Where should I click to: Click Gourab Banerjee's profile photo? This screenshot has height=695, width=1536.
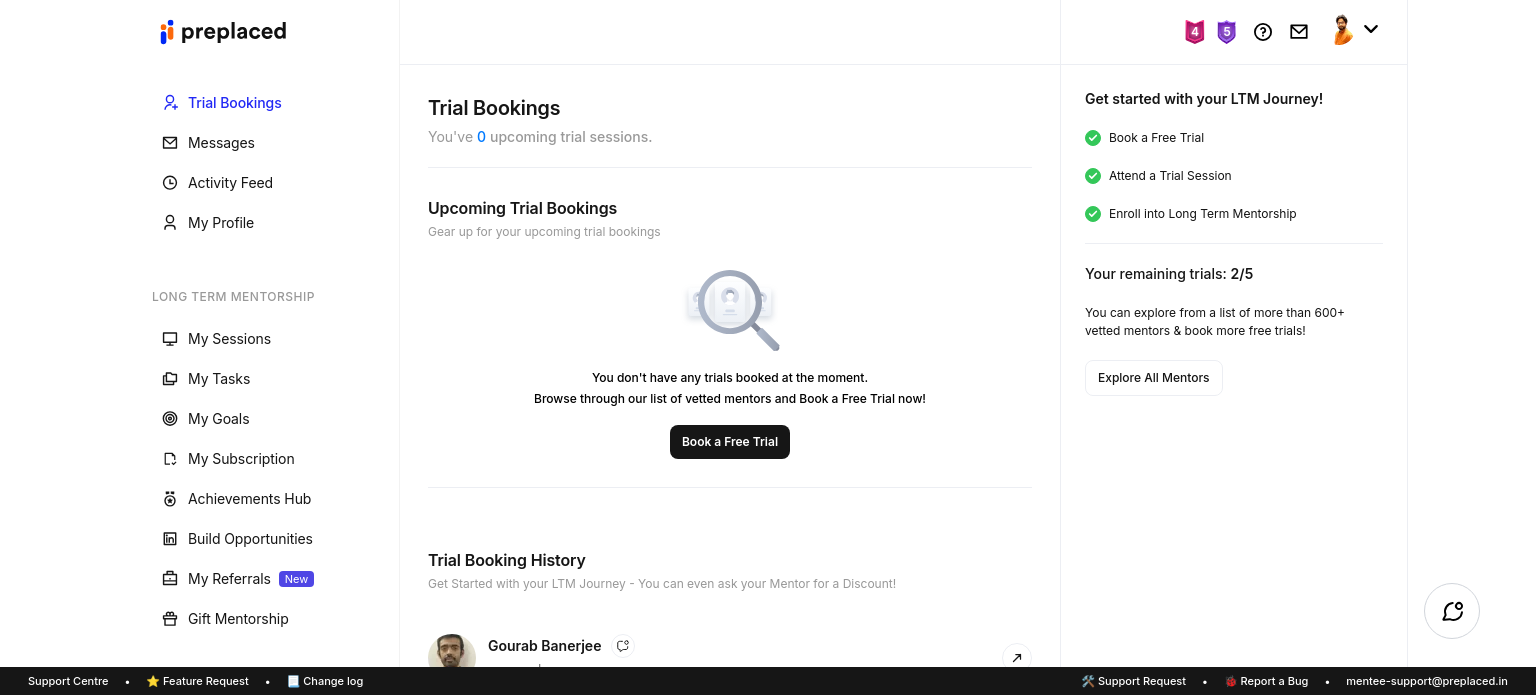(452, 652)
